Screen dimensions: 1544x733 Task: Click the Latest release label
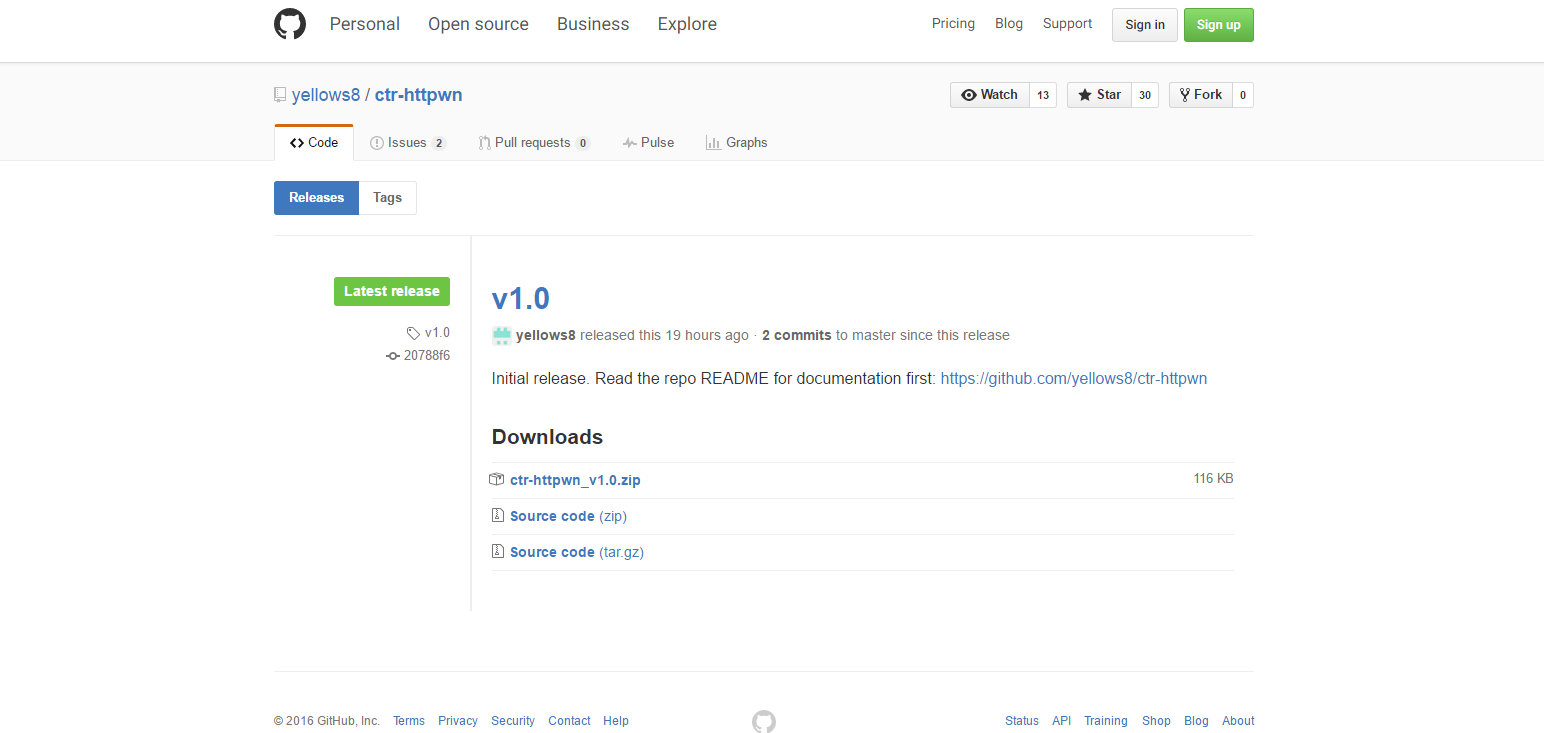(x=392, y=291)
